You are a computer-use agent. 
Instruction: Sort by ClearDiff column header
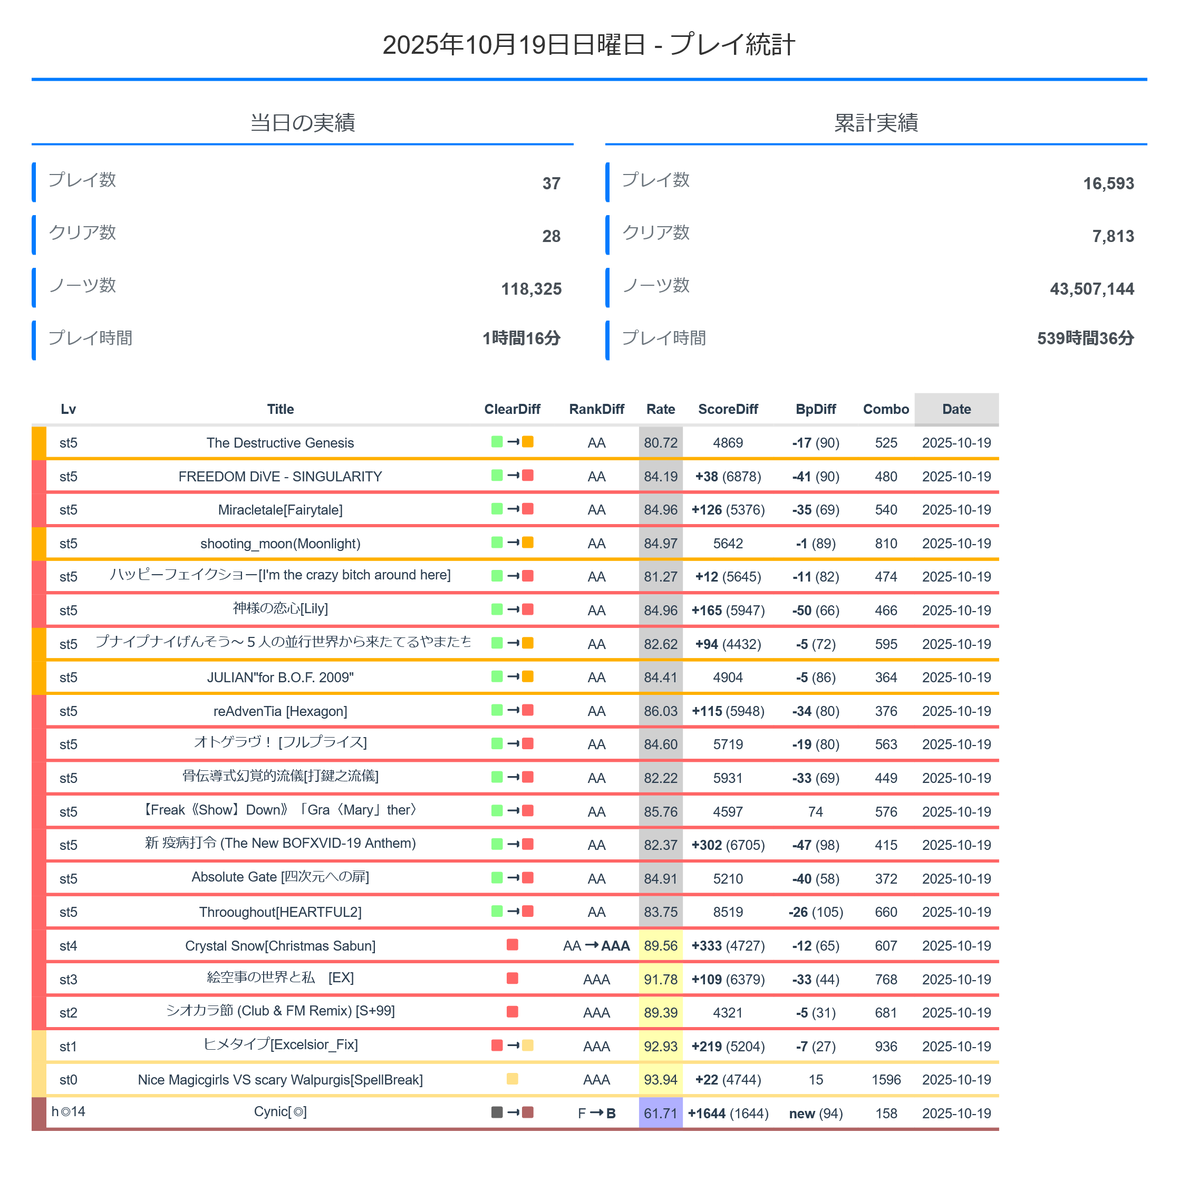tap(512, 409)
